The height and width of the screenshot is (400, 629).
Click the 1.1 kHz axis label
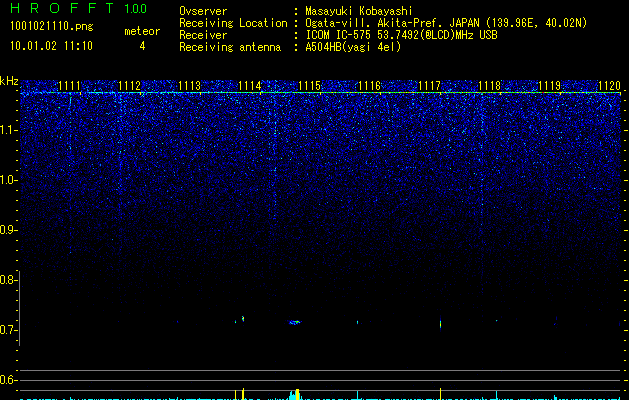click(8, 130)
